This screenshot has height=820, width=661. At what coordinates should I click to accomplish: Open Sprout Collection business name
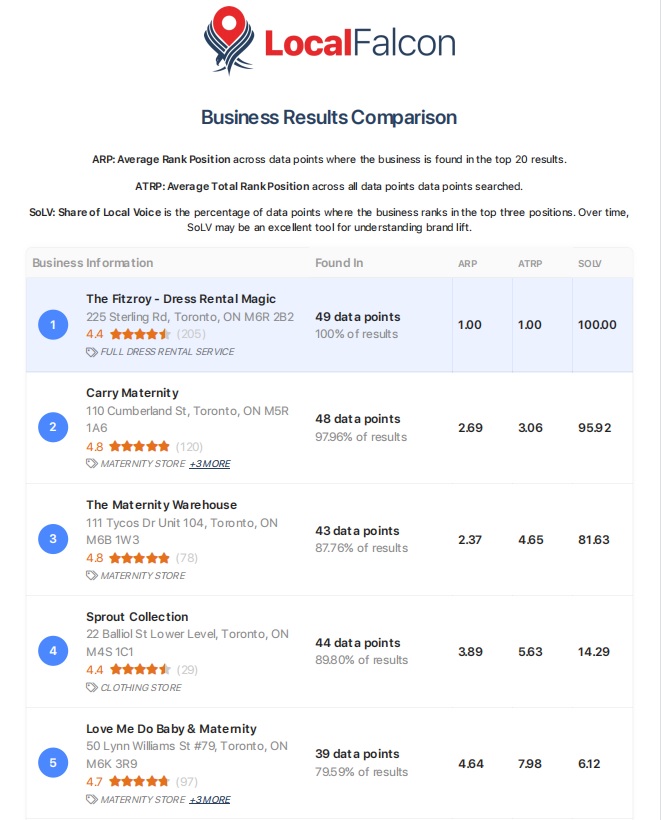coord(137,617)
